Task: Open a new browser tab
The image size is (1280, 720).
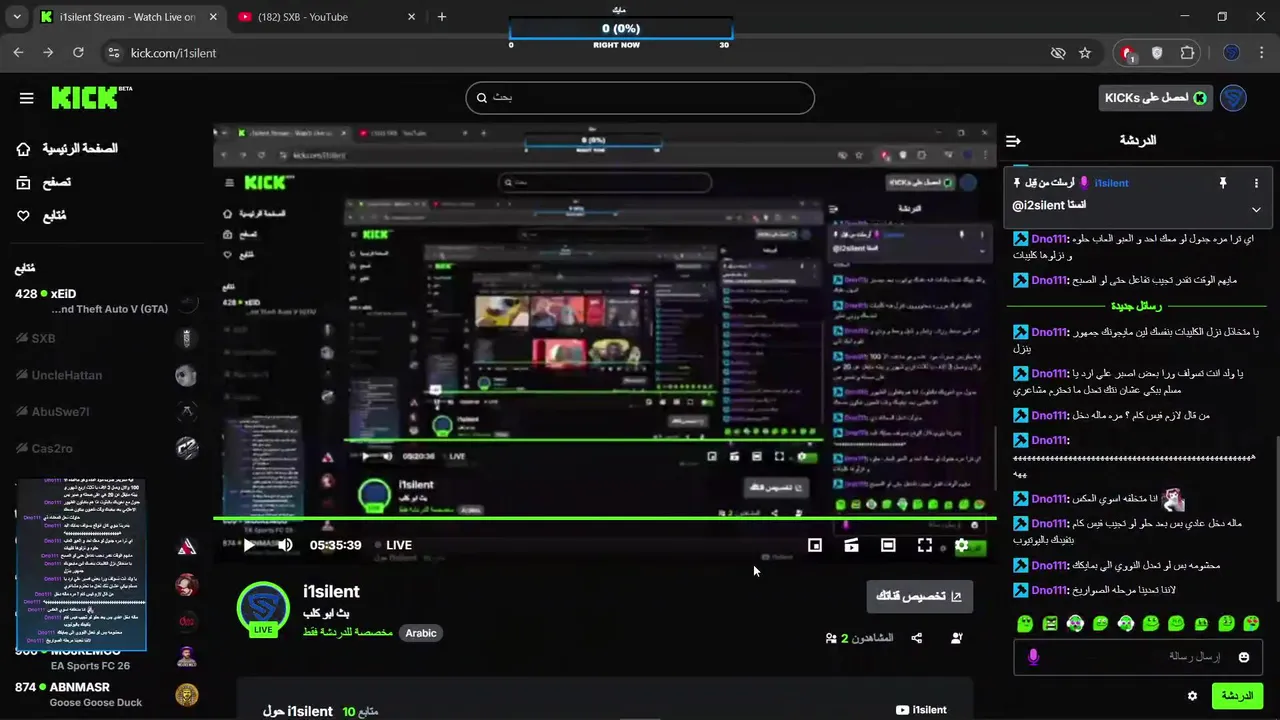Action: [x=442, y=17]
